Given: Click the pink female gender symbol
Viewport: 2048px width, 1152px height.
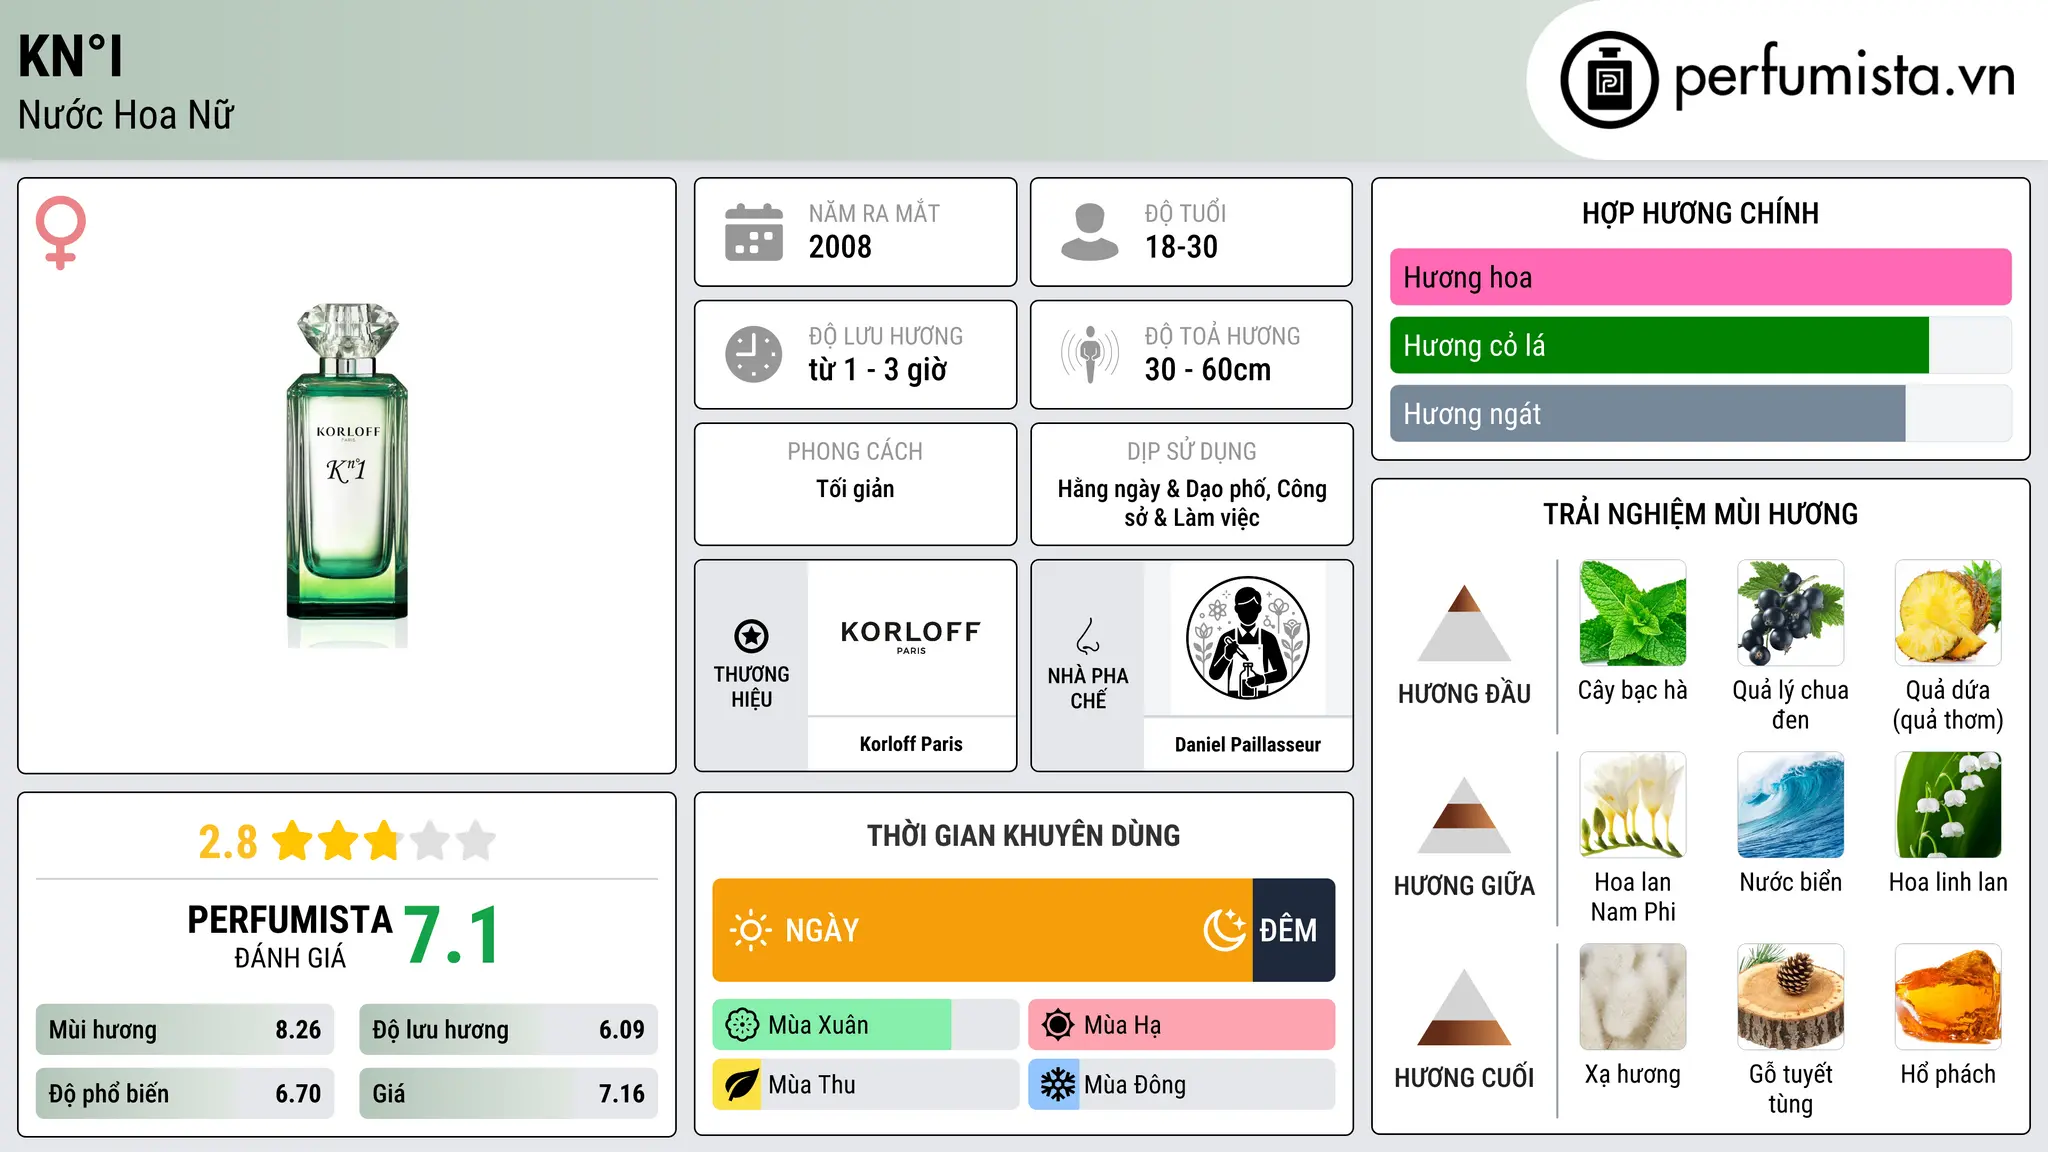Looking at the screenshot, I should coord(60,232).
